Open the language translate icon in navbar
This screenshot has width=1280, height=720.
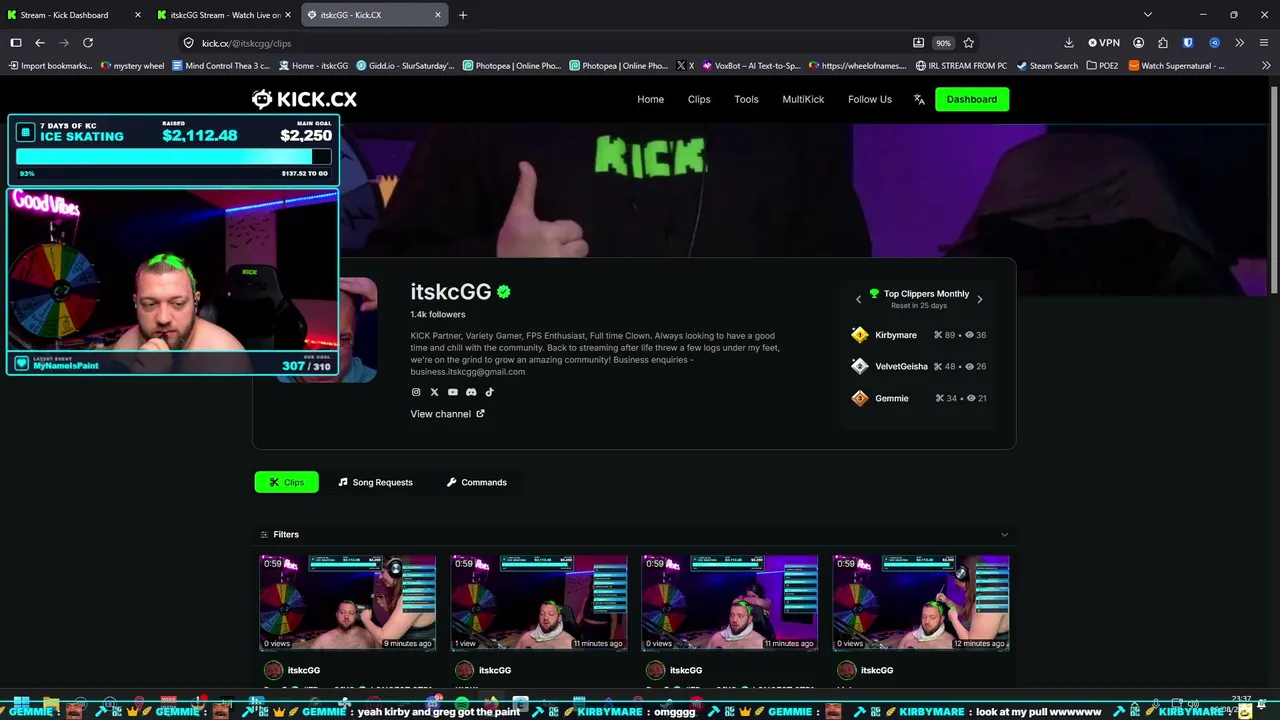pyautogui.click(x=919, y=99)
